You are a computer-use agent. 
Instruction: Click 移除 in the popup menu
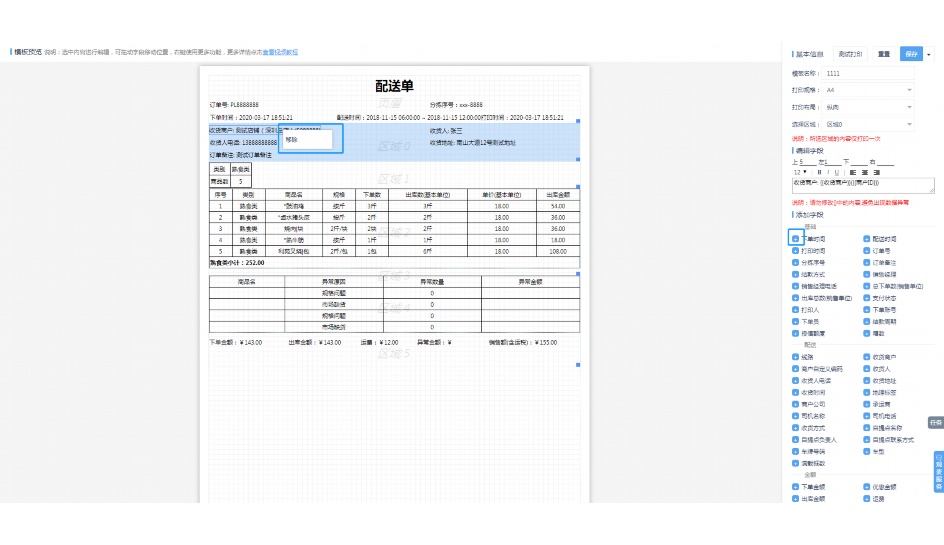292,140
